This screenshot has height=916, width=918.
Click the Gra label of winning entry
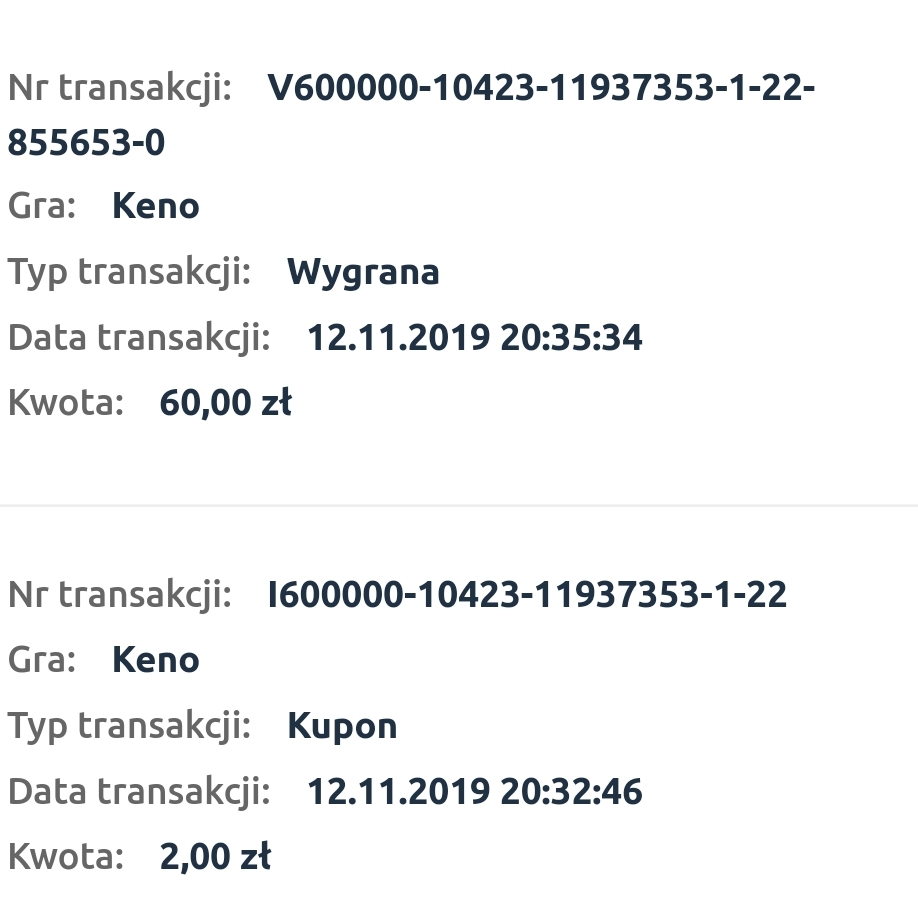click(x=42, y=206)
